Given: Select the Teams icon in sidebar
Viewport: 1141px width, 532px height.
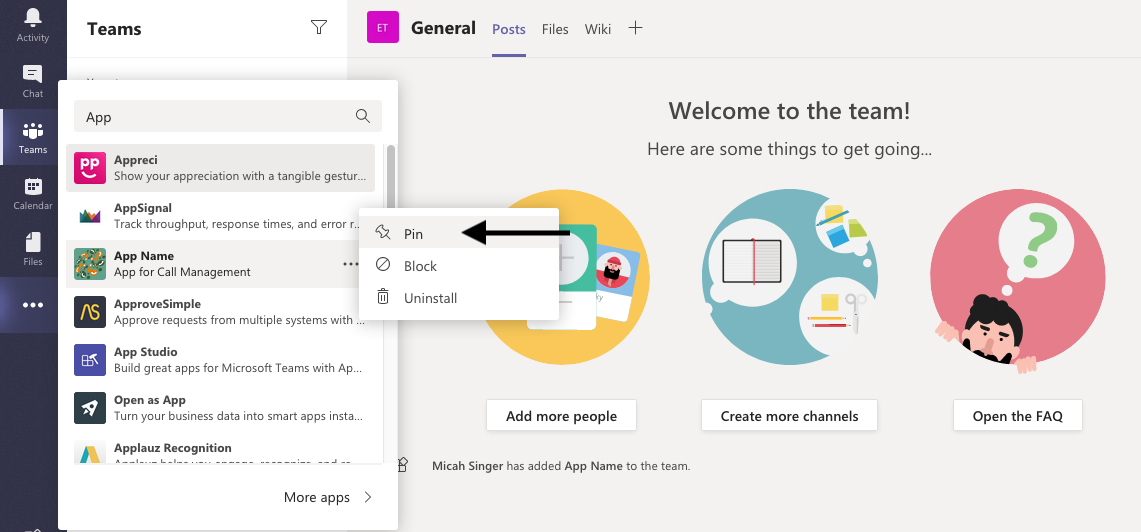Looking at the screenshot, I should (33, 131).
